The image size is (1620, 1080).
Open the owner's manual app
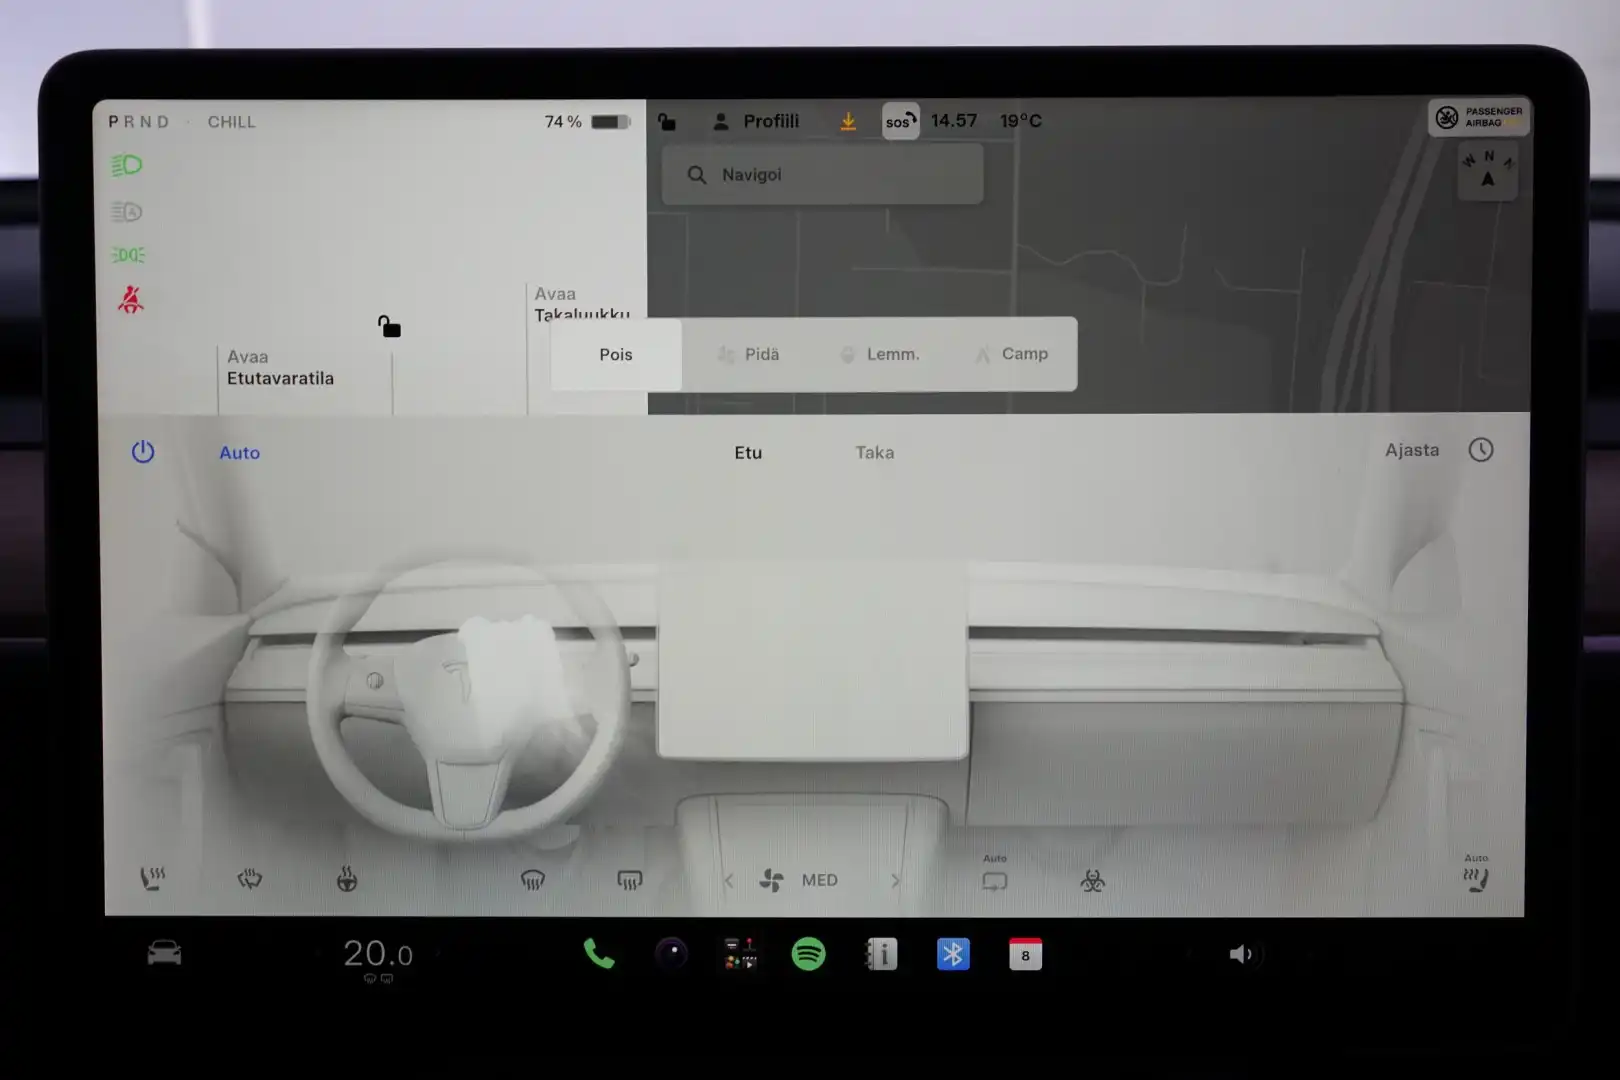click(x=881, y=954)
